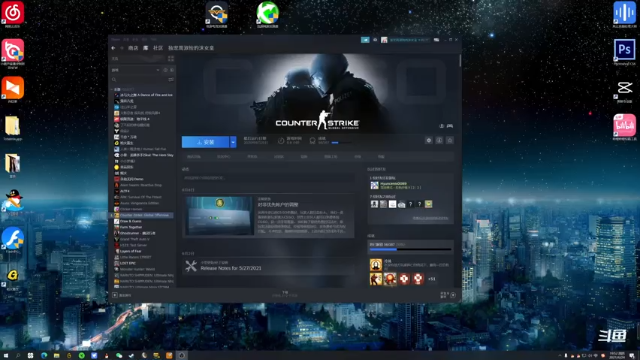Select Grand Theft Auto V in the list
Screen dimensions: 640x360
coord(132,239)
